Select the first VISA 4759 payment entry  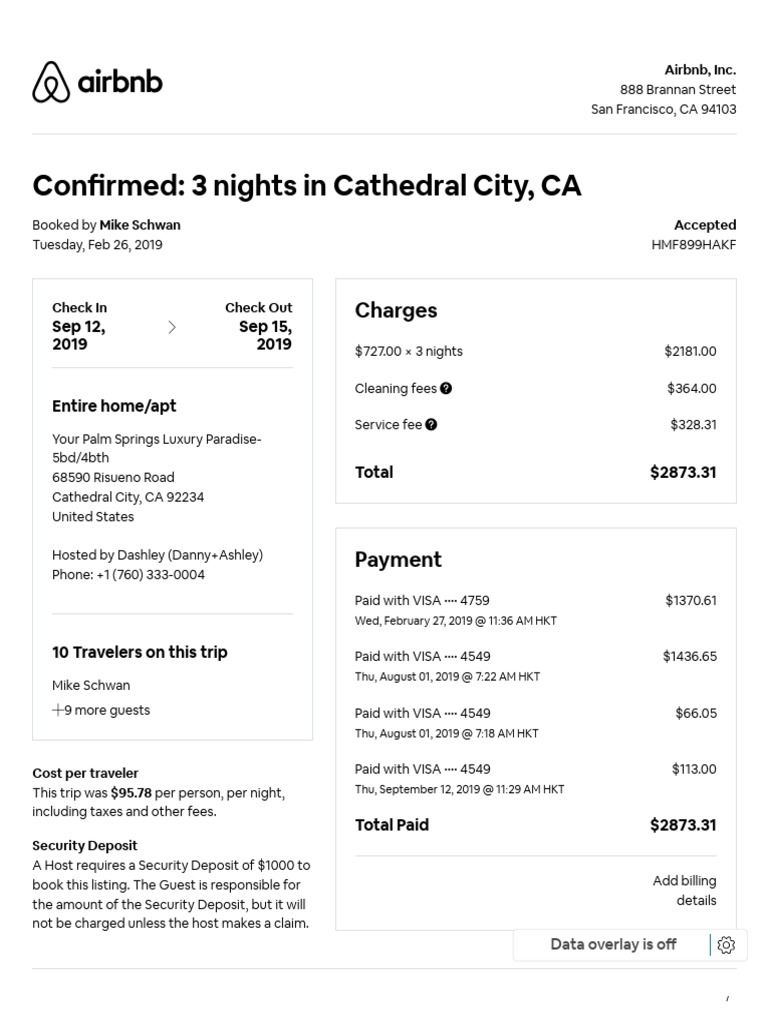(x=422, y=601)
